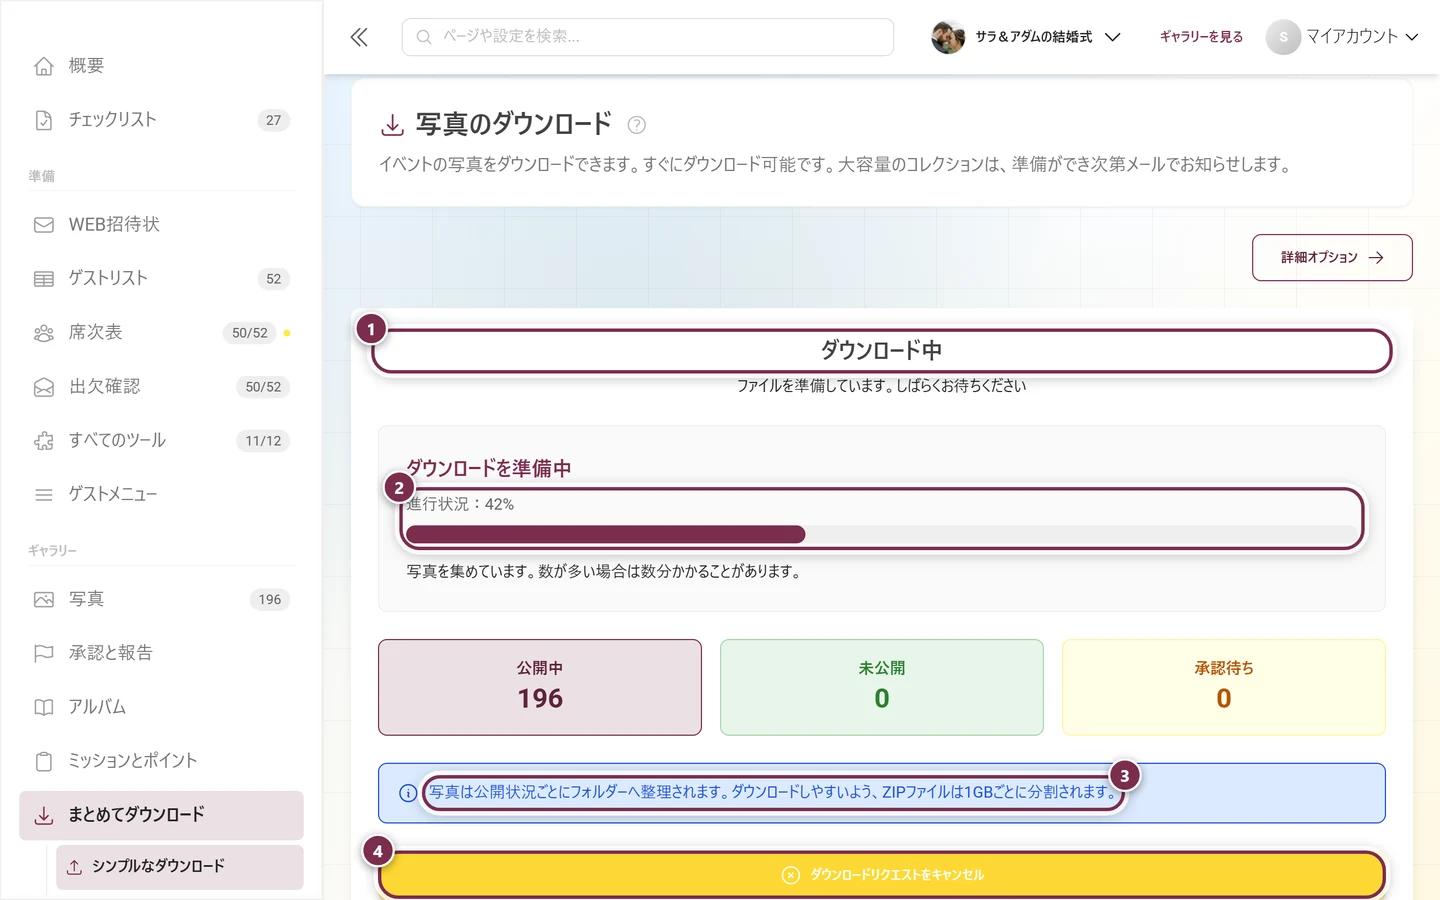Go to チェックリスト in the sidebar

coord(161,120)
